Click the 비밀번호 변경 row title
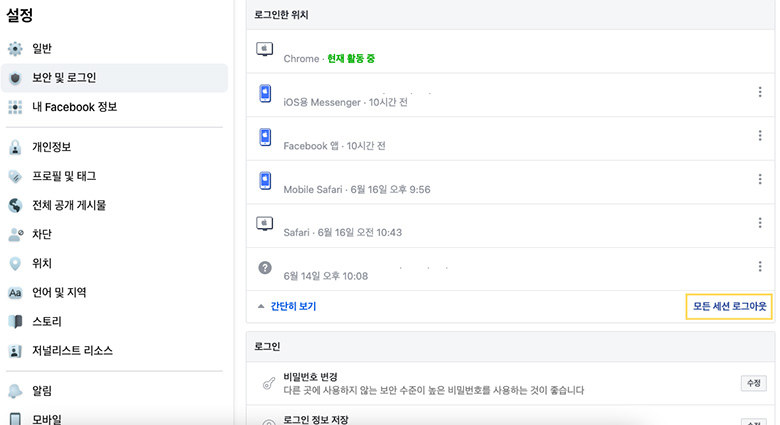 310,377
